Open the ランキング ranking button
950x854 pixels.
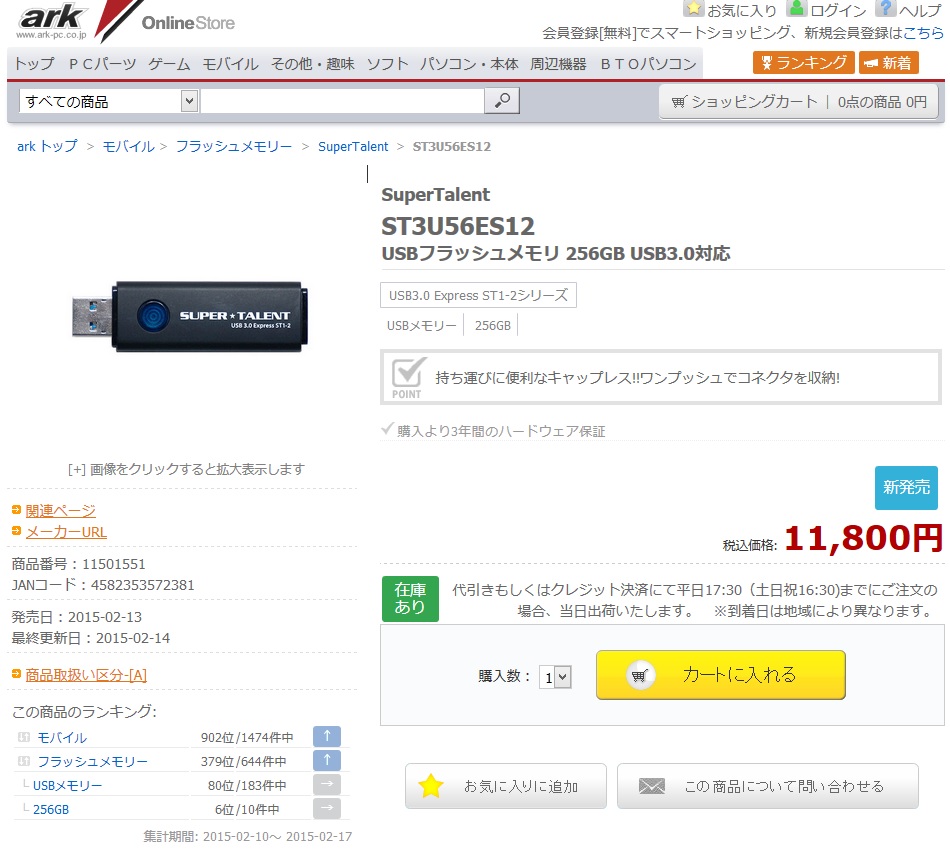pos(803,62)
